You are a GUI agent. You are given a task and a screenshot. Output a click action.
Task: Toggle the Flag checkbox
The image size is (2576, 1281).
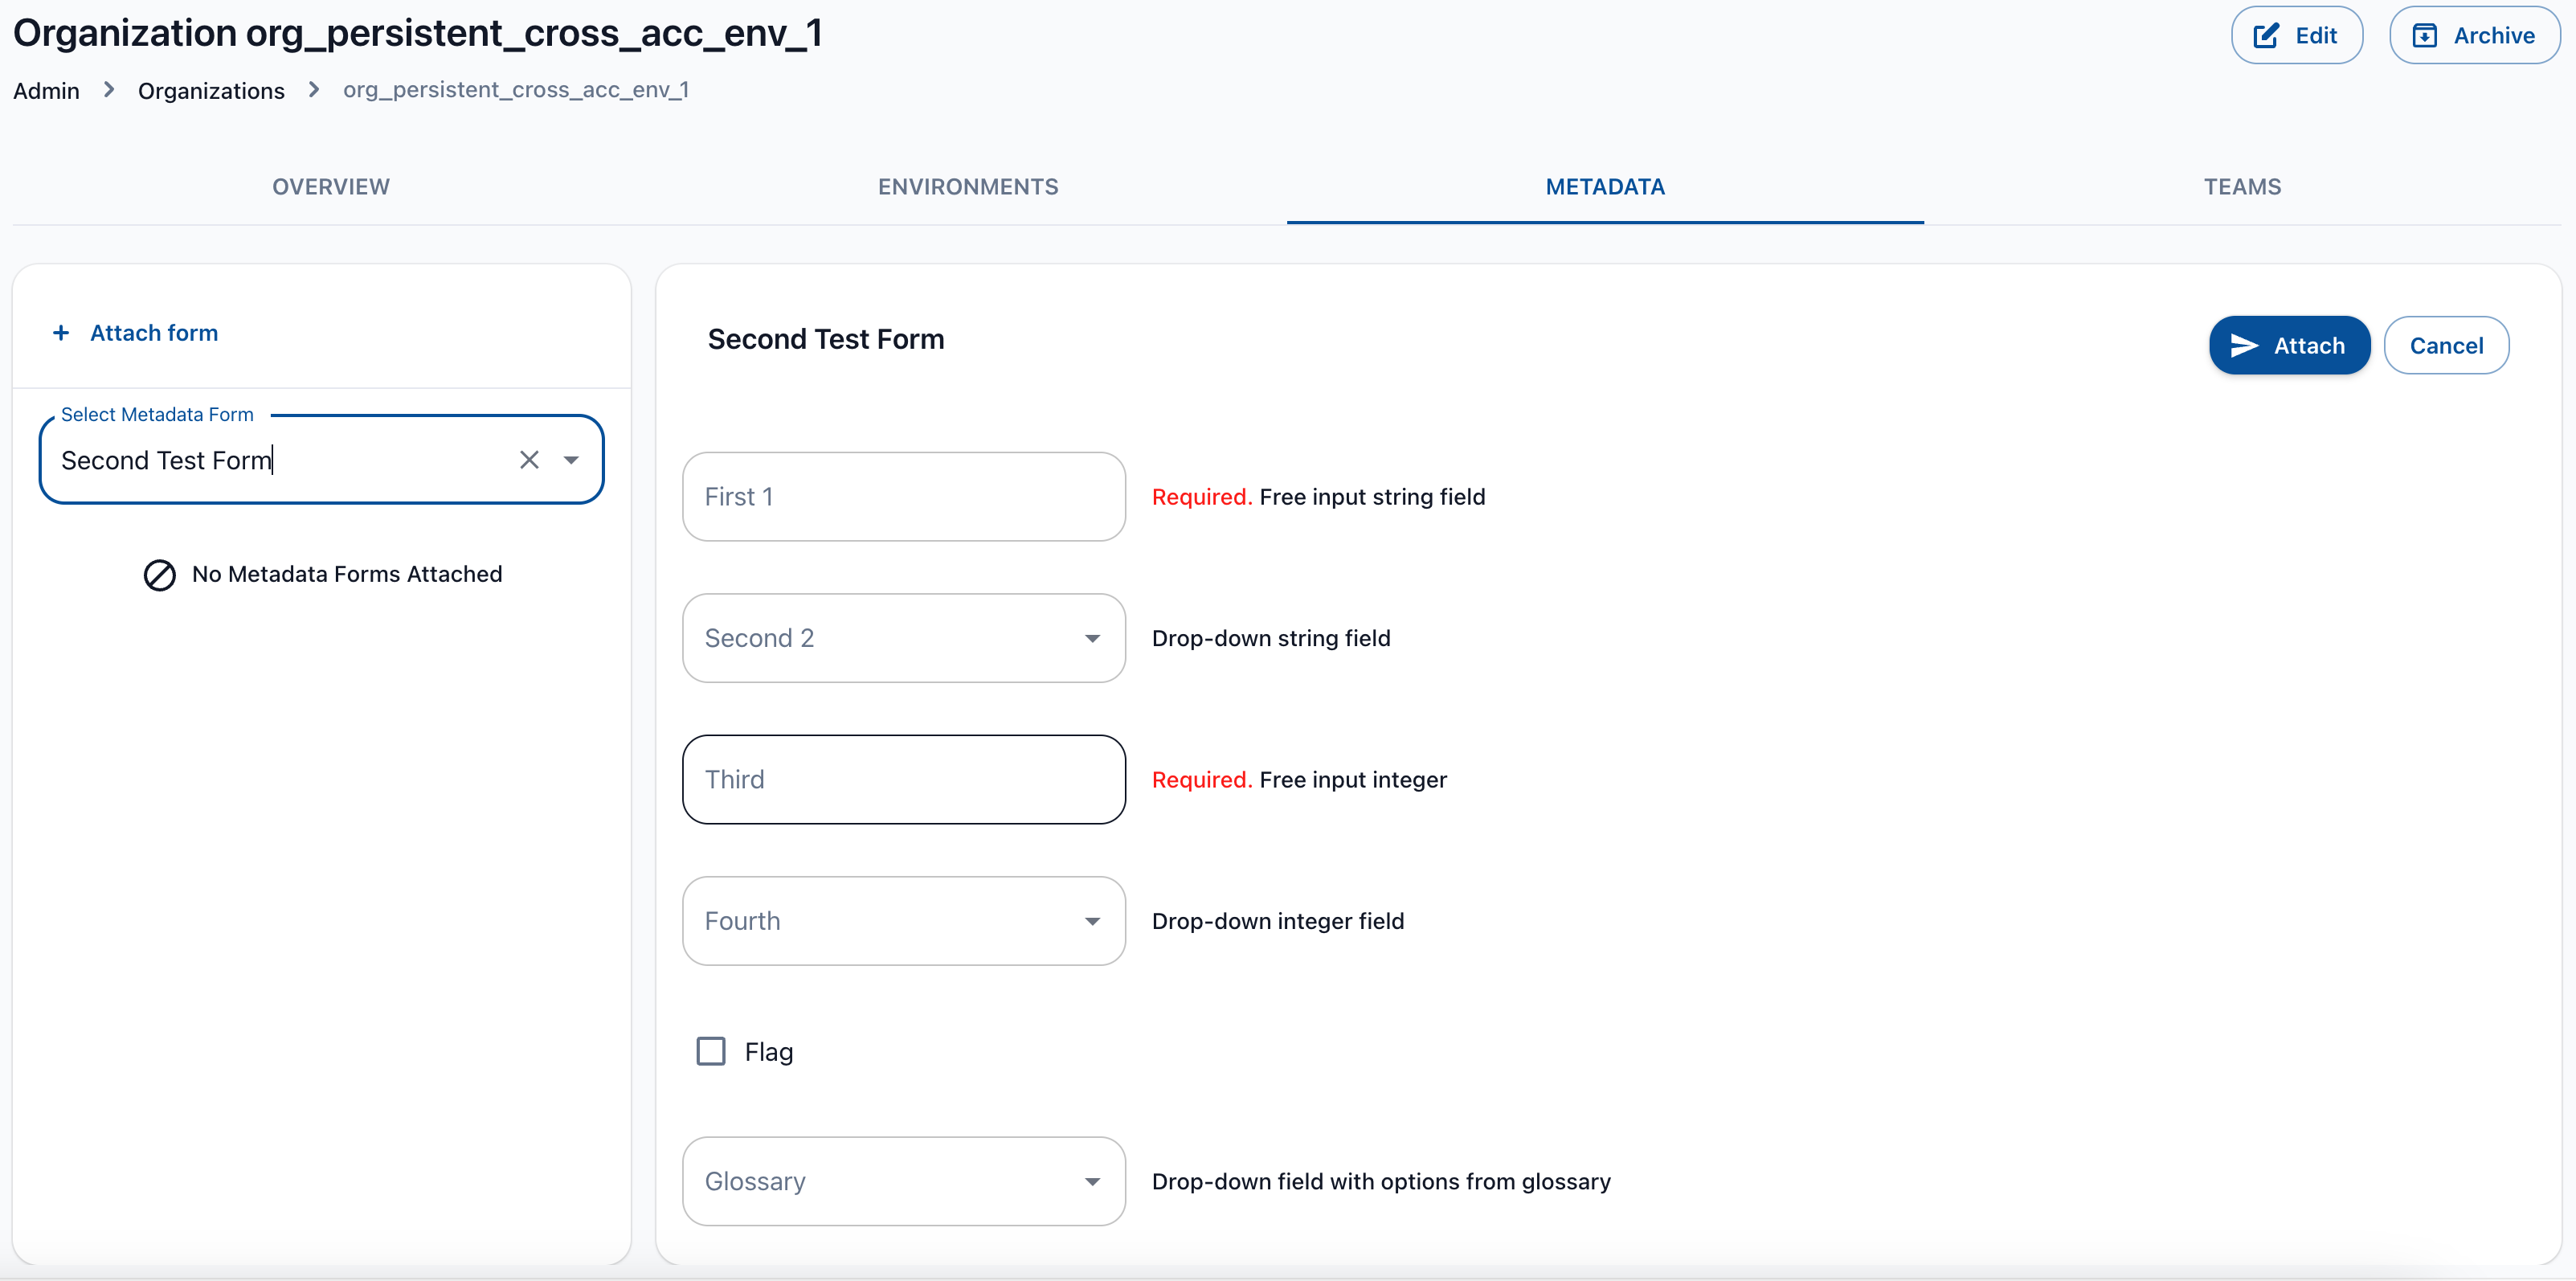pos(711,1052)
